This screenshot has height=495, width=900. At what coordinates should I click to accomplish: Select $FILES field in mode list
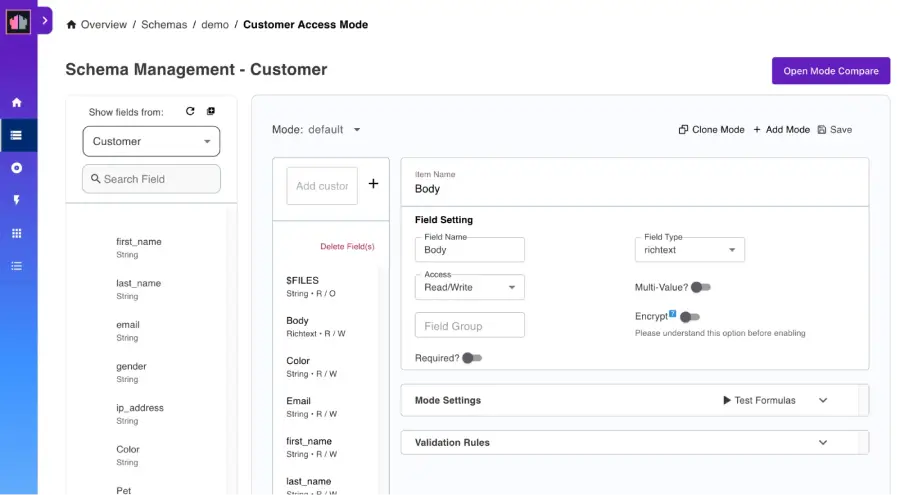tap(311, 287)
